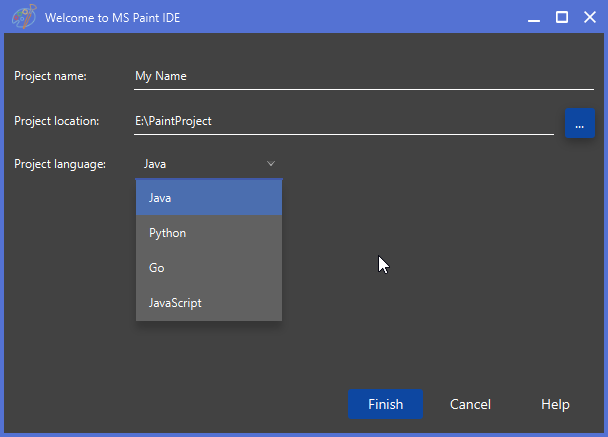Image resolution: width=608 pixels, height=437 pixels.
Task: Pick Go from the language options
Action: pos(209,268)
